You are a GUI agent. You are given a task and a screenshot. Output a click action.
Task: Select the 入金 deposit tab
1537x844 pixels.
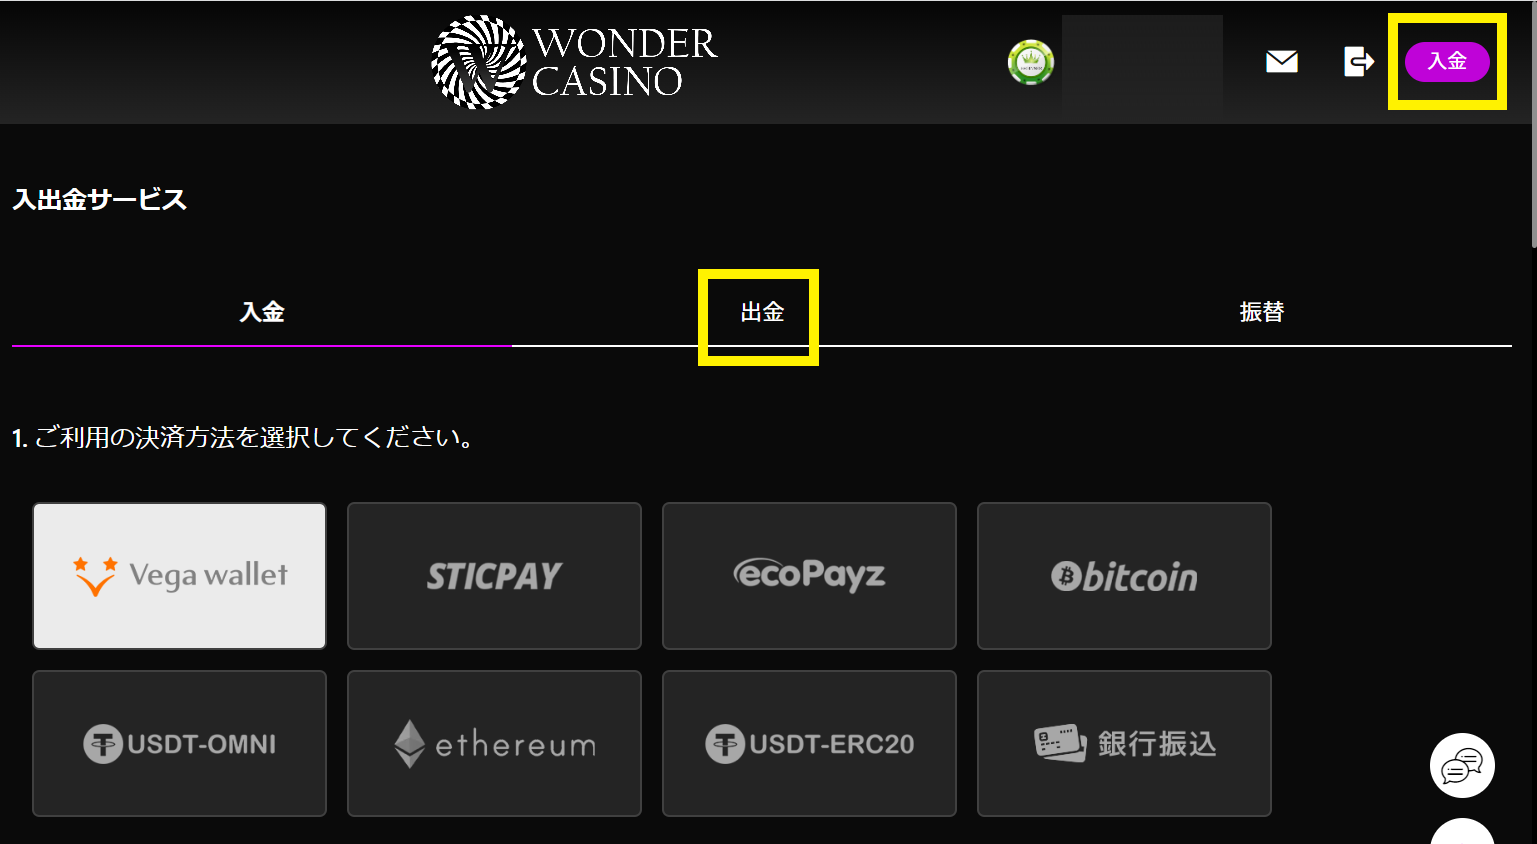(x=262, y=312)
